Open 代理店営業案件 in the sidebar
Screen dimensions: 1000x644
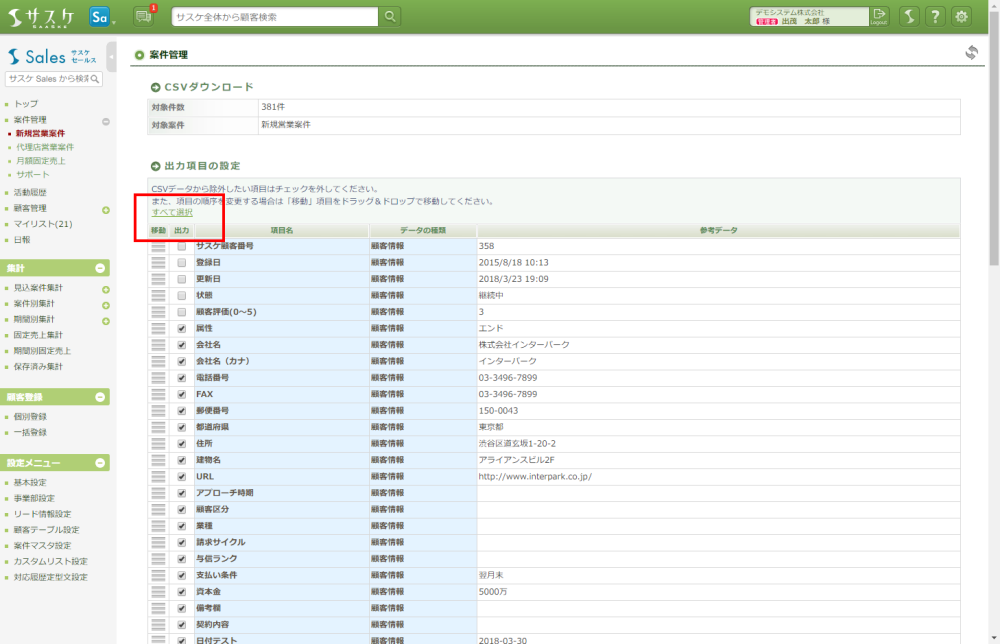(x=45, y=147)
